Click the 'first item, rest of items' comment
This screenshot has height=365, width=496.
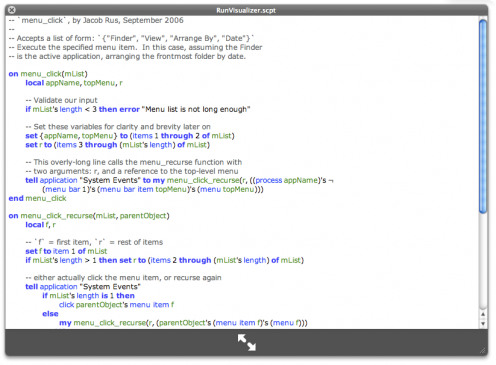tap(94, 242)
